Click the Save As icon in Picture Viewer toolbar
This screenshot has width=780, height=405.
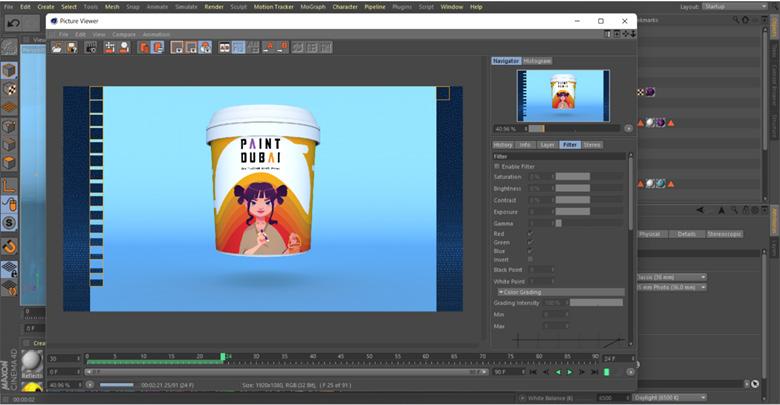coord(73,47)
